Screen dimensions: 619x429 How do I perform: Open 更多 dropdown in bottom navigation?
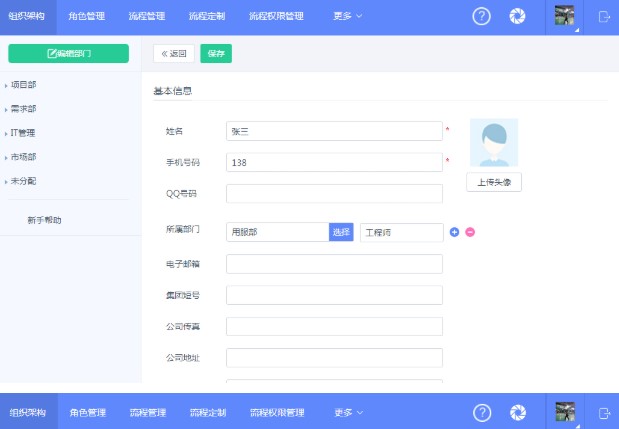pos(348,413)
